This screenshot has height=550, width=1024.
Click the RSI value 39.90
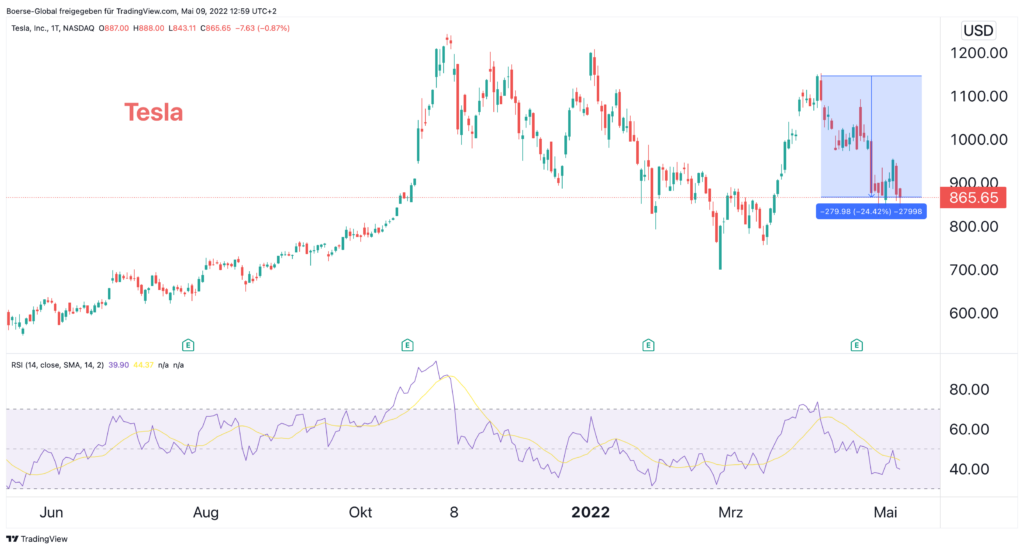point(118,365)
